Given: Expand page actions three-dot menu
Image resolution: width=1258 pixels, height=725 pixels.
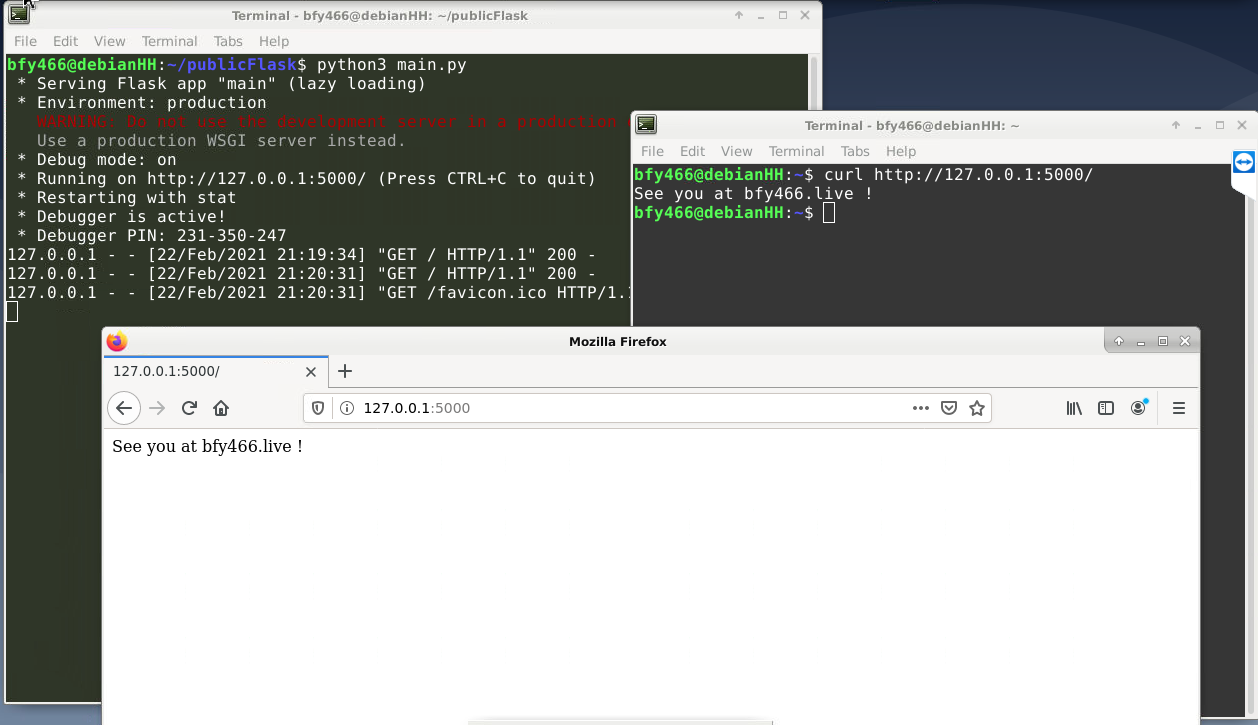Looking at the screenshot, I should [x=921, y=408].
